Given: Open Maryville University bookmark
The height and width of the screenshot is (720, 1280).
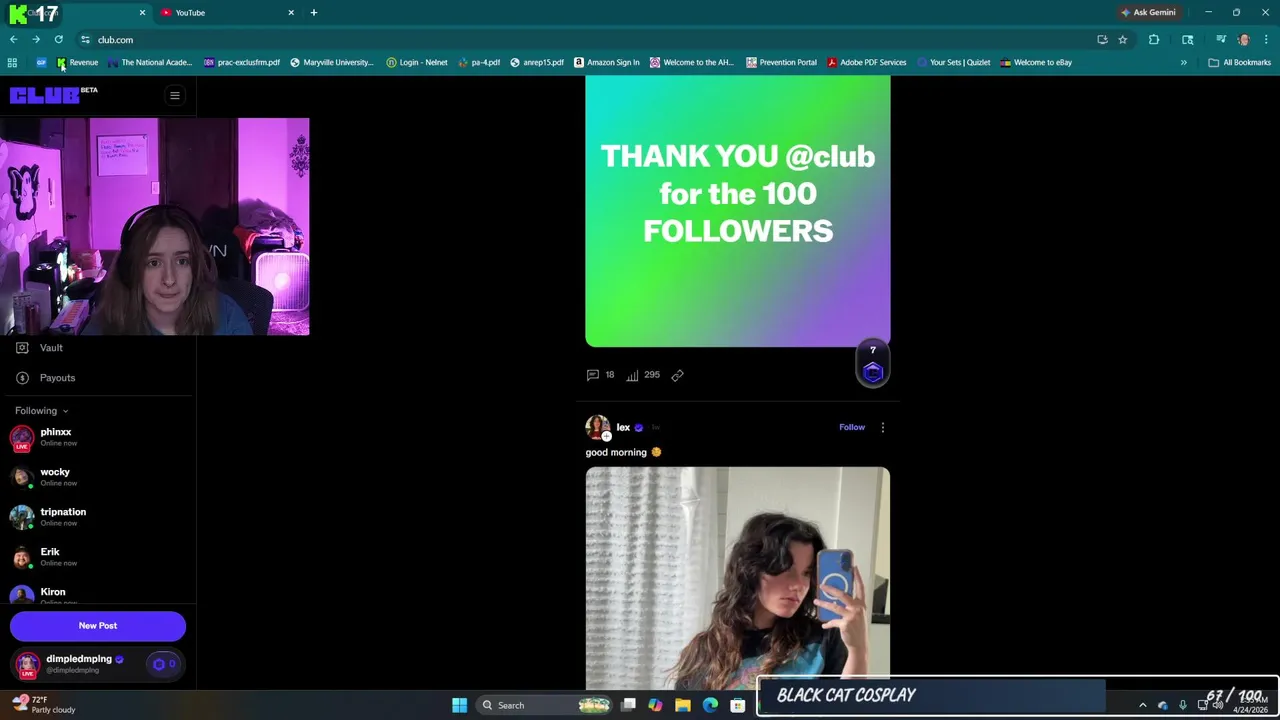Looking at the screenshot, I should coord(331,63).
